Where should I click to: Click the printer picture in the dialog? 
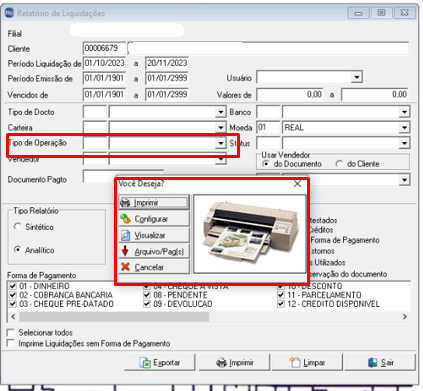(x=250, y=234)
